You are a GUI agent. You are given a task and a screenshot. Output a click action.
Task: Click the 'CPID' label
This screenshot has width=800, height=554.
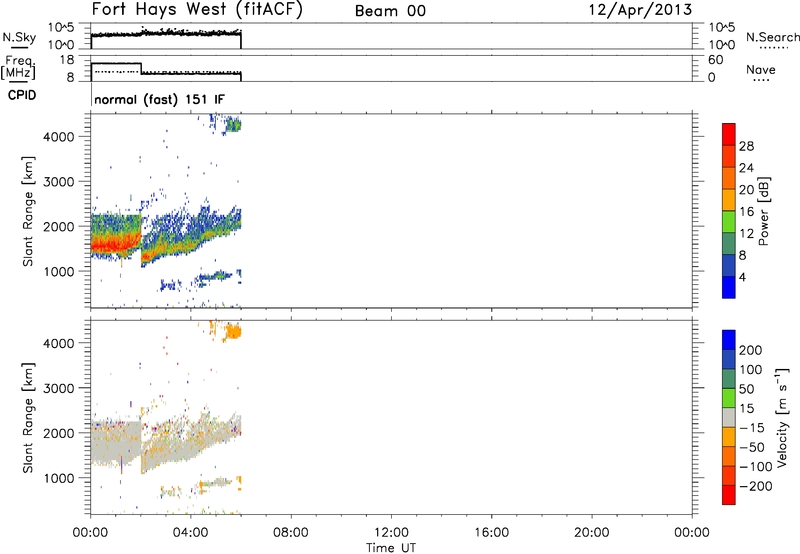(22, 95)
